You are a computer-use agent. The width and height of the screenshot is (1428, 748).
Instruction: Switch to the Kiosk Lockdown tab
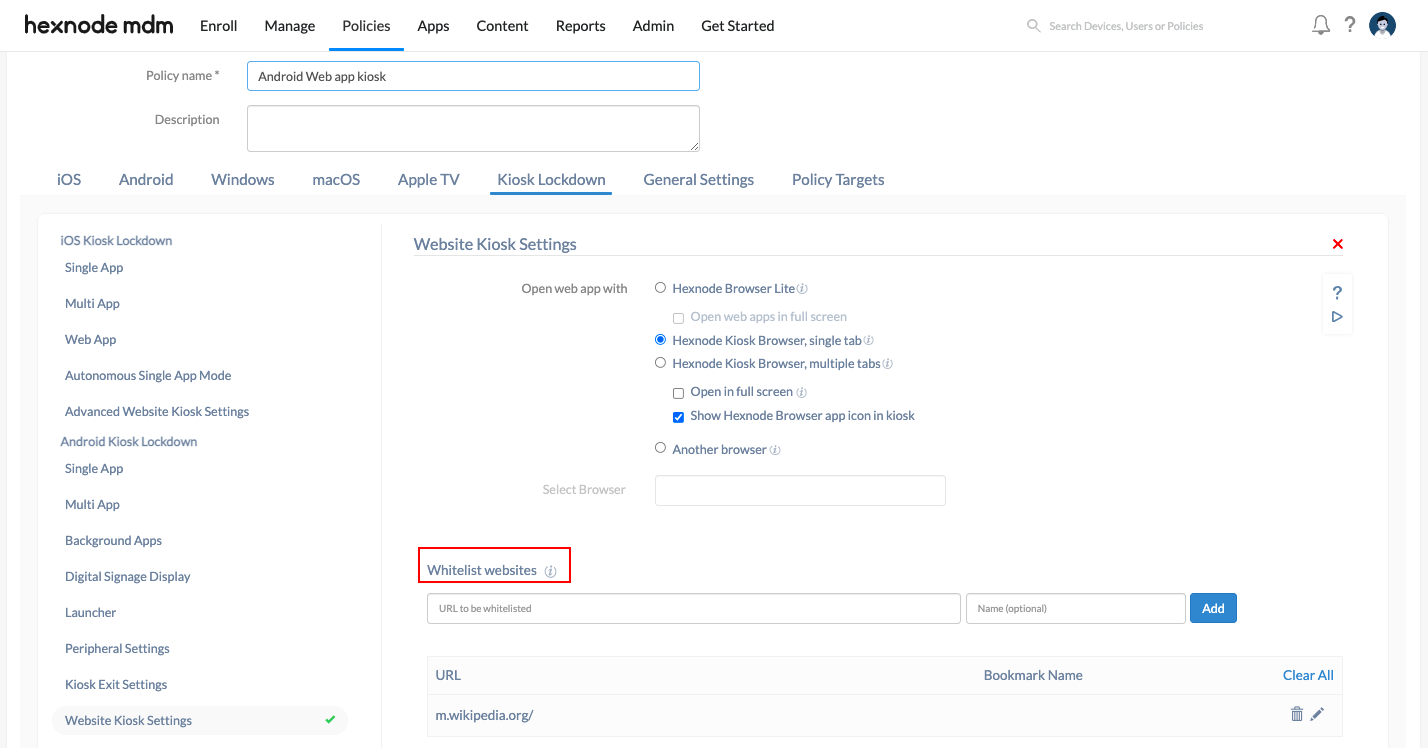coord(551,180)
